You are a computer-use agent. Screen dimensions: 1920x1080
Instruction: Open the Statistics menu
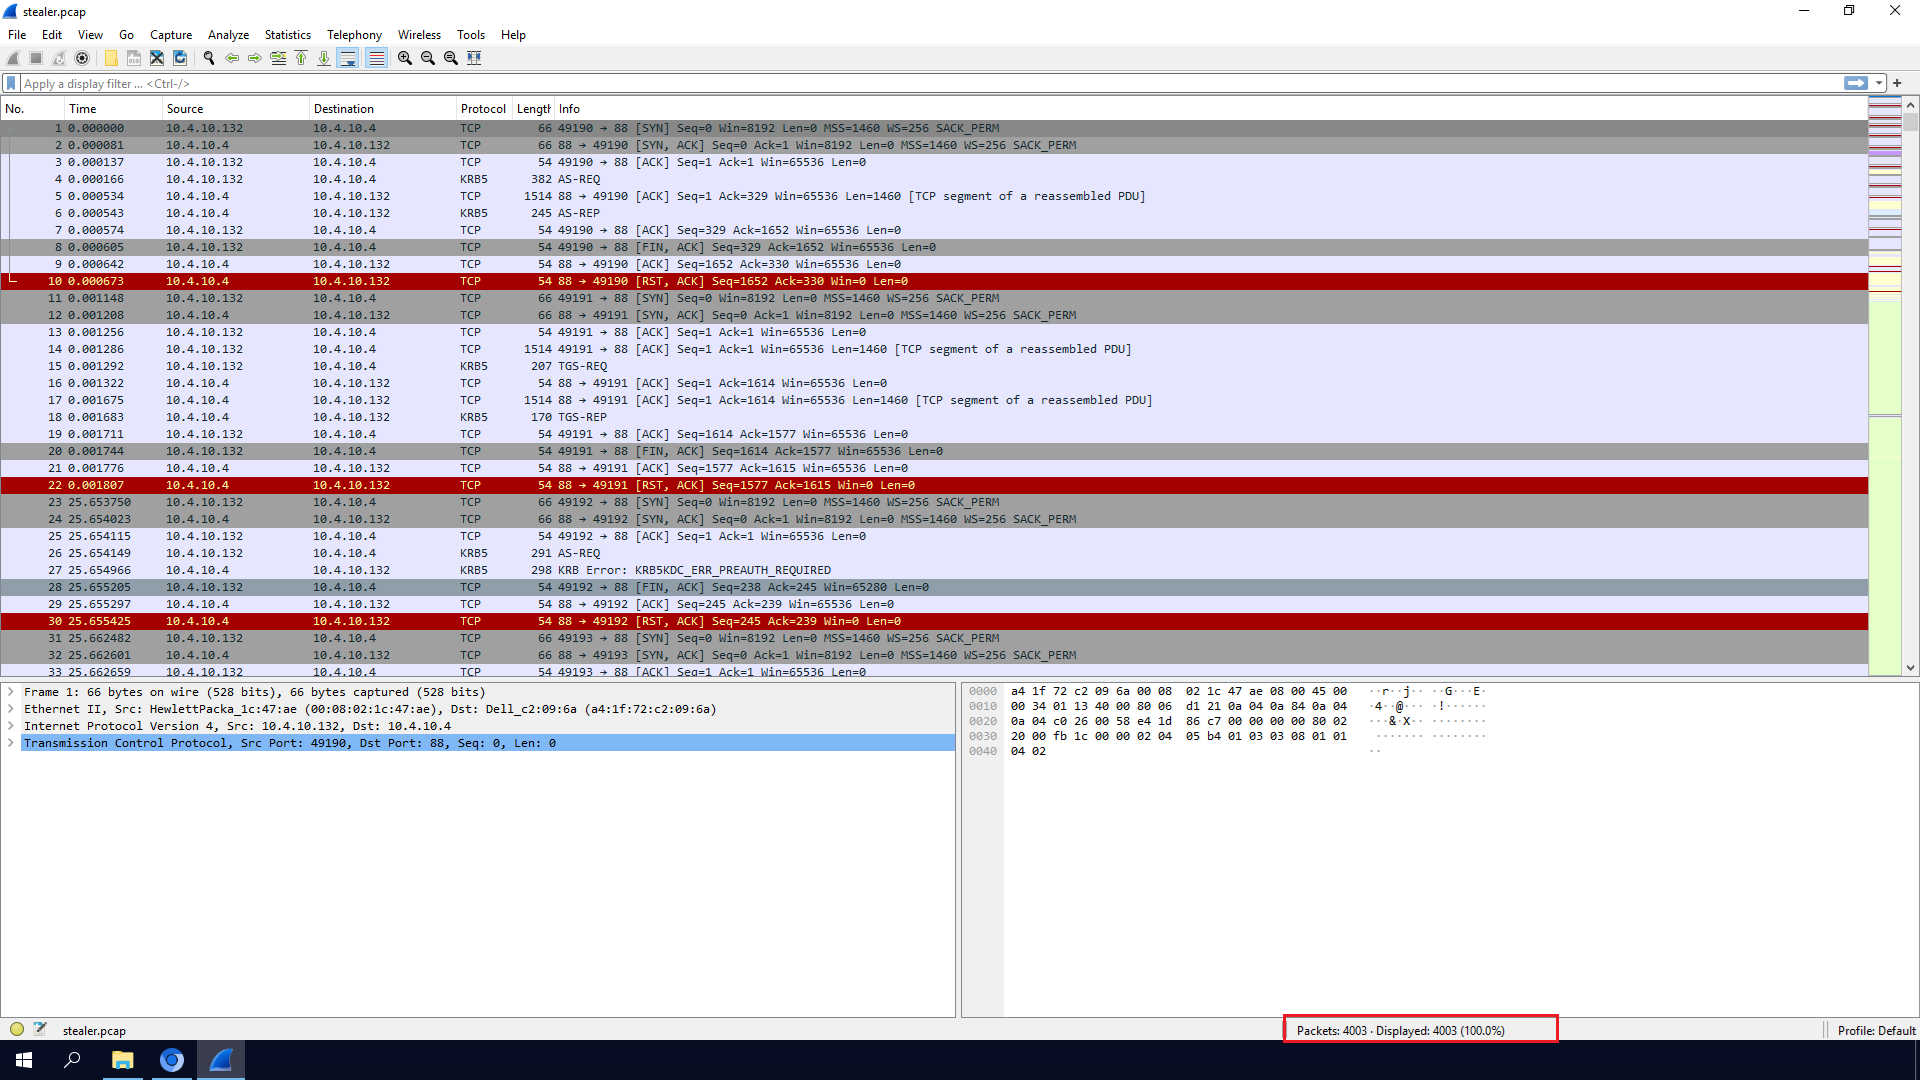click(x=287, y=34)
